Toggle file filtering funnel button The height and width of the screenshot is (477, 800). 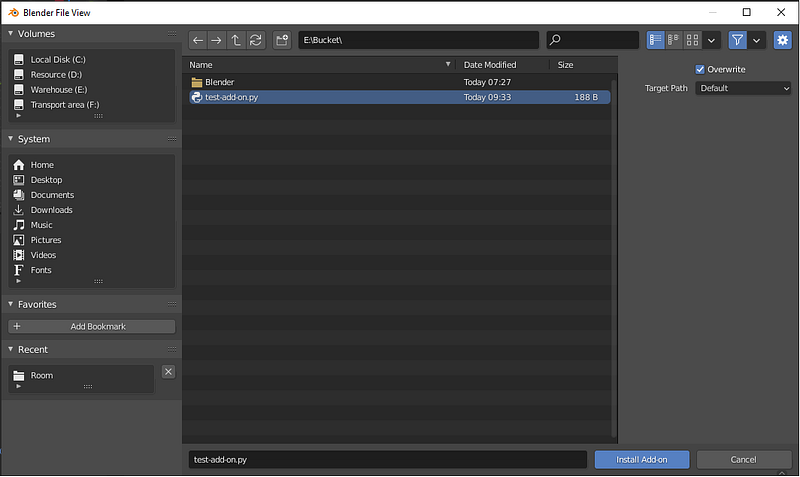(x=737, y=40)
